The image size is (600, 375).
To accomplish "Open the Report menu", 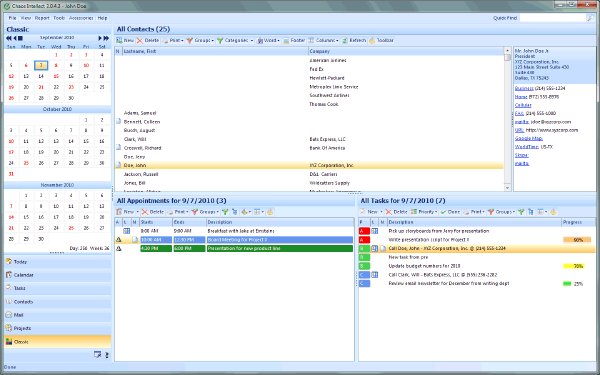I will click(42, 18).
